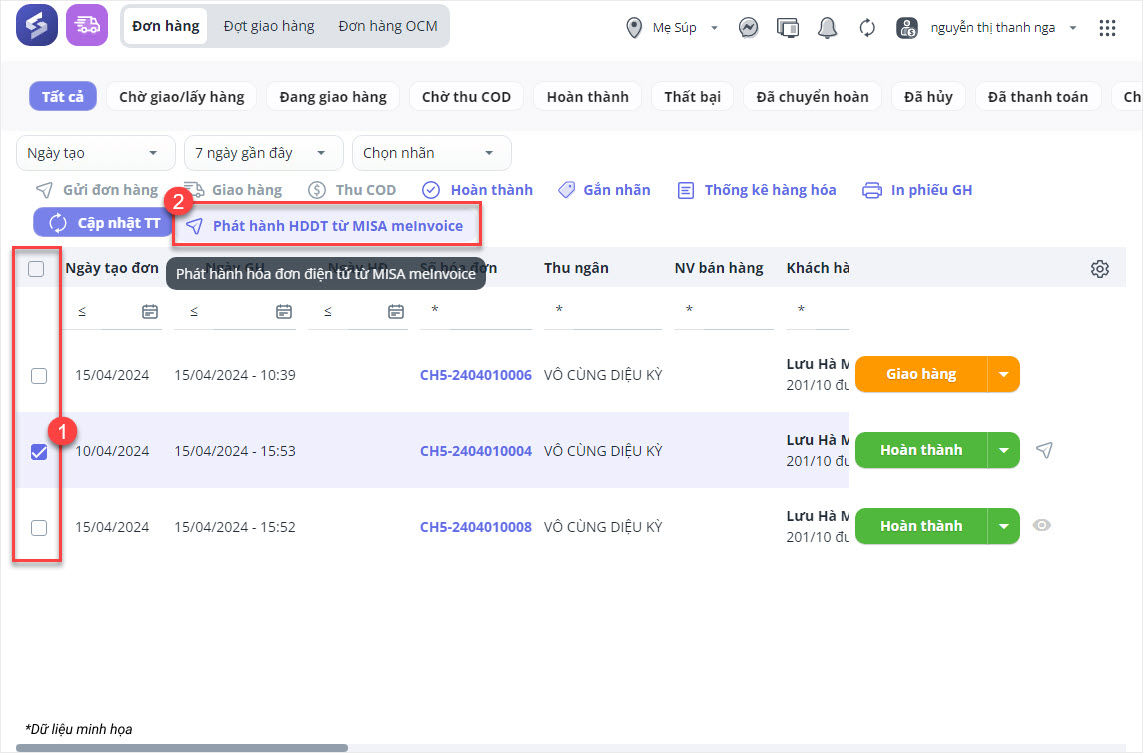Click the screen display icon in header
This screenshot has width=1143, height=753.
coord(787,28)
